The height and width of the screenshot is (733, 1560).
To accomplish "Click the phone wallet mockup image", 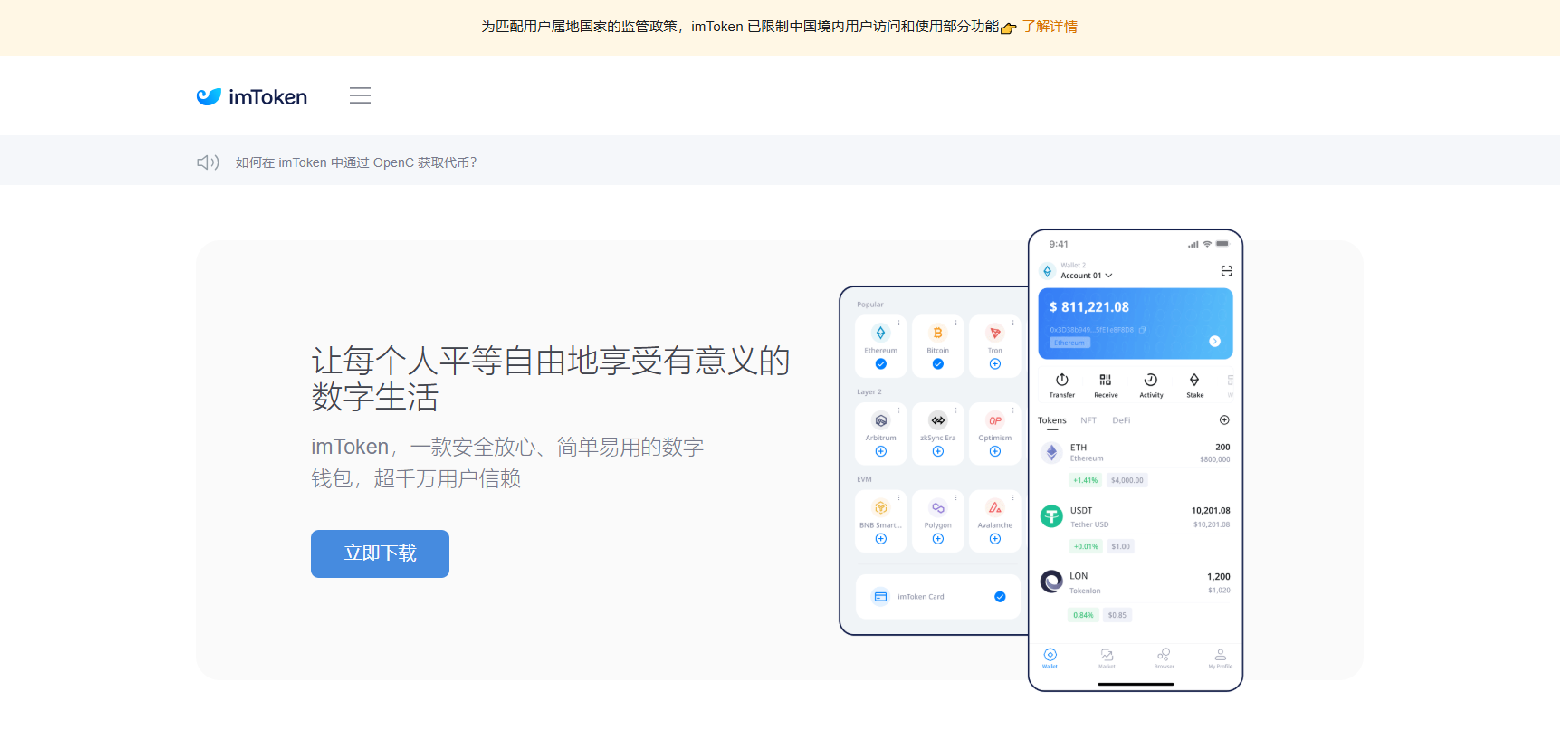I will (1040, 460).
